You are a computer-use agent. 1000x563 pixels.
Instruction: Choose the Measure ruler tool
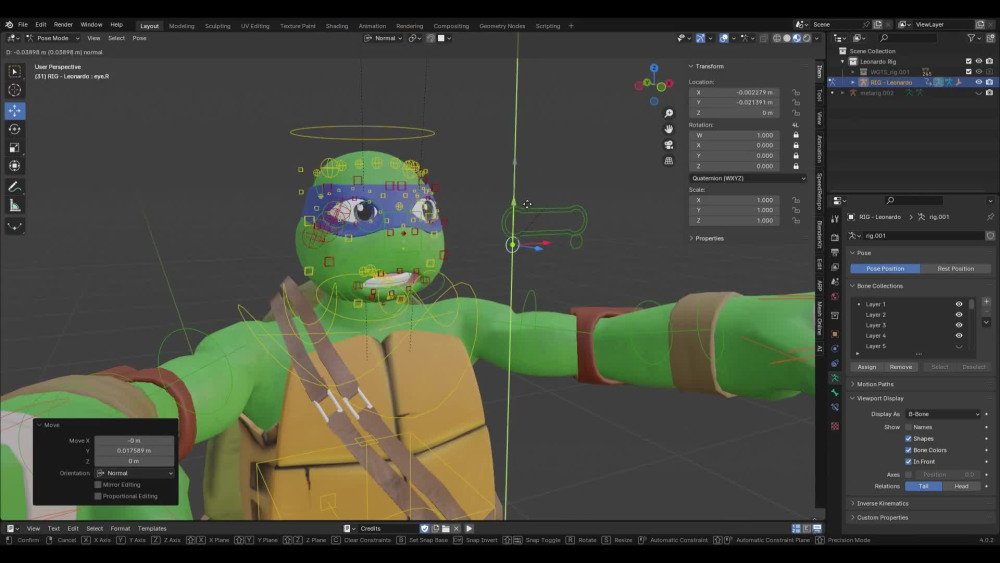[x=15, y=205]
